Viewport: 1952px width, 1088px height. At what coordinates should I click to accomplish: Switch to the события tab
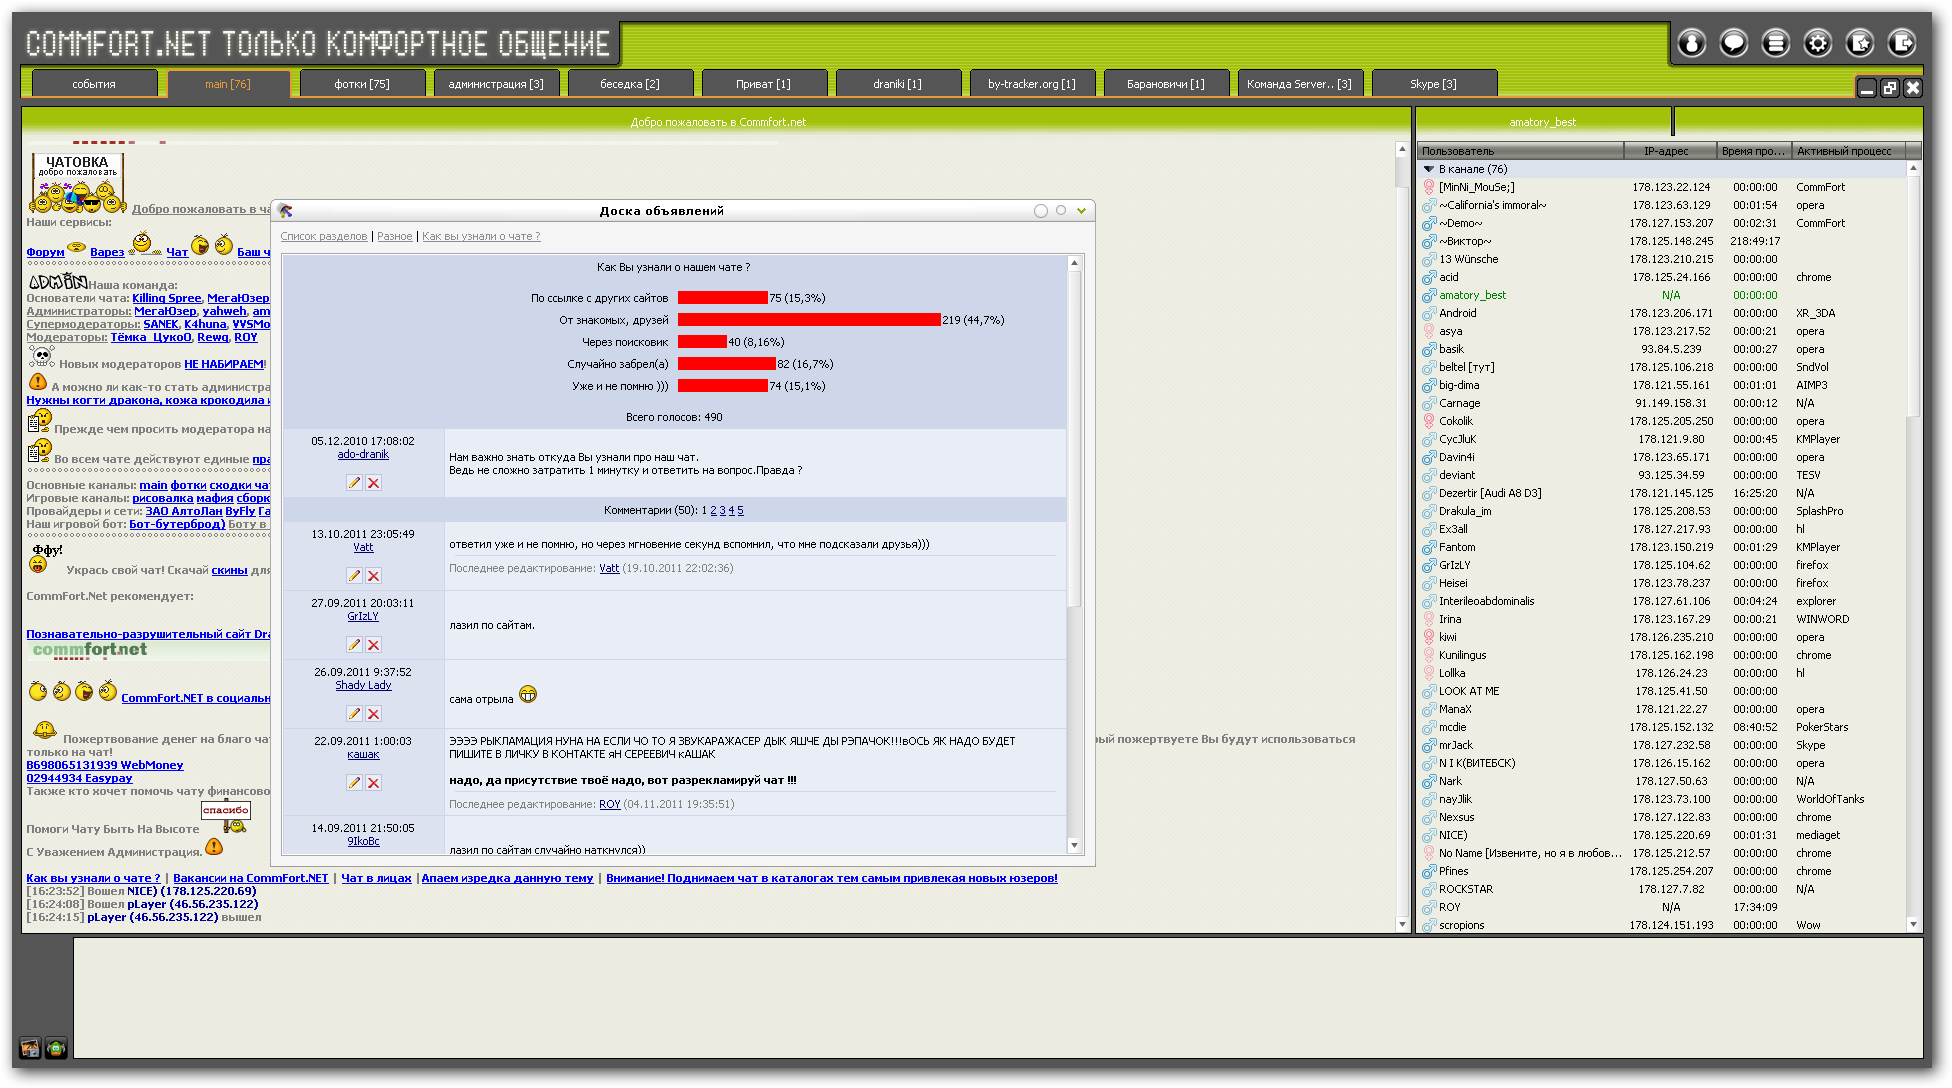[94, 84]
